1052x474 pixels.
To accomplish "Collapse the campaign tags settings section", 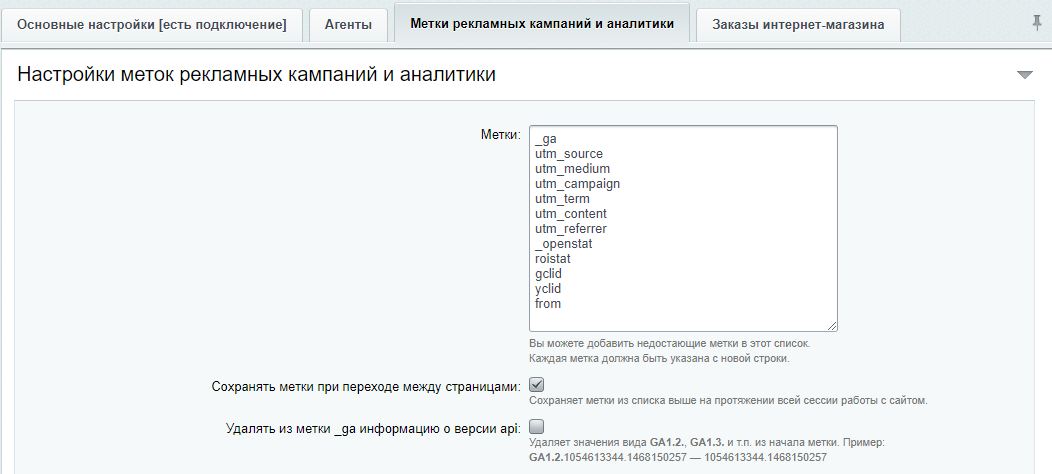I will point(1024,75).
